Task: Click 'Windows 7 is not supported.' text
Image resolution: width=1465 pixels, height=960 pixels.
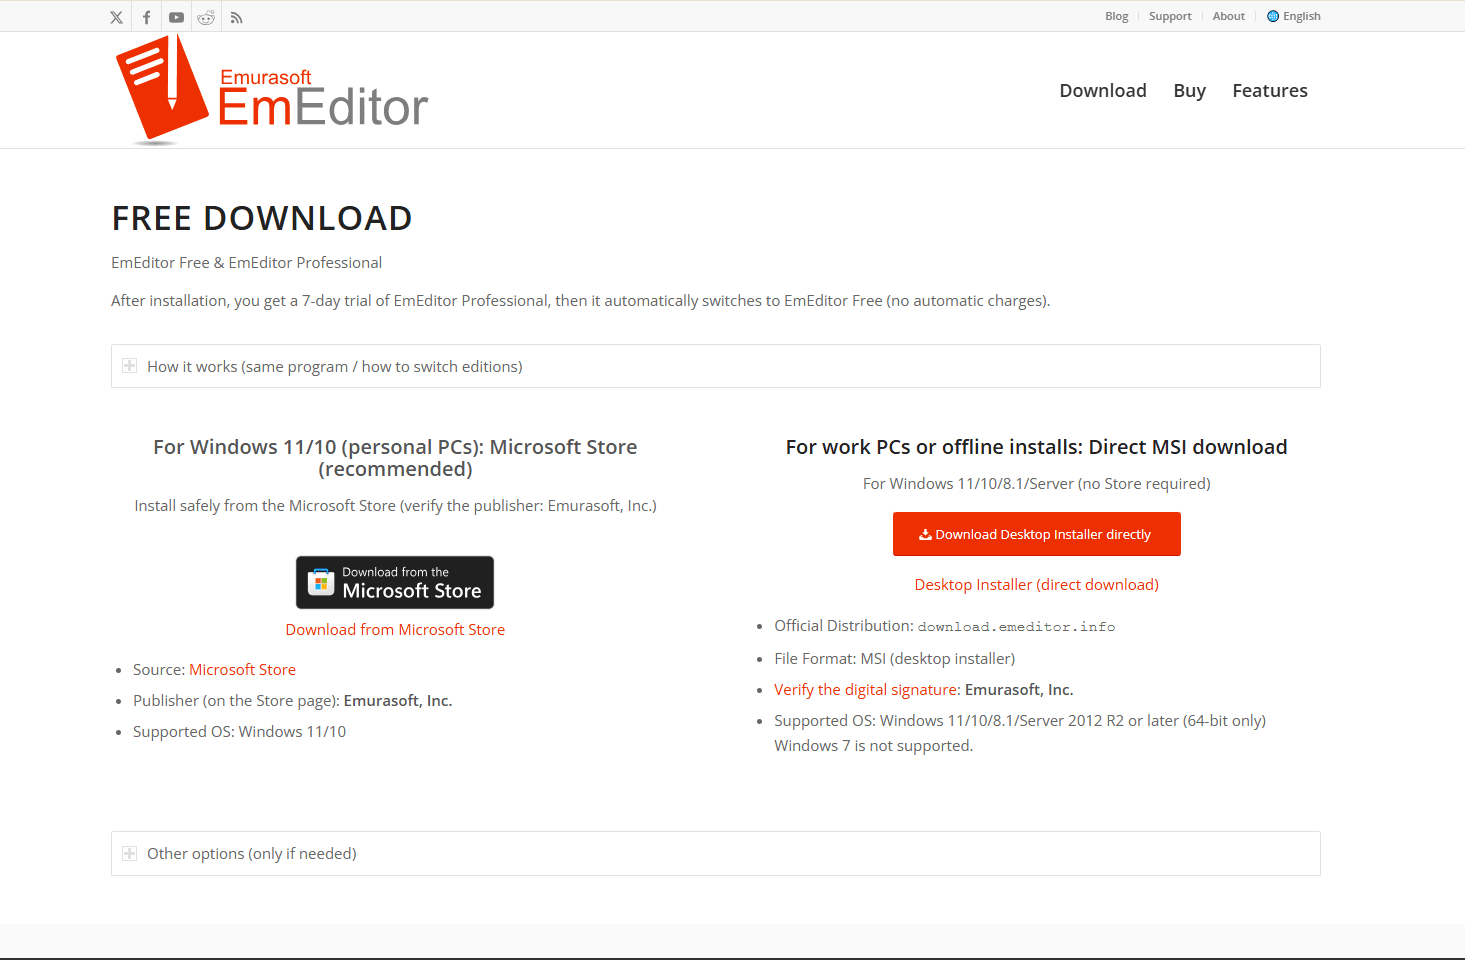Action: coord(873,746)
